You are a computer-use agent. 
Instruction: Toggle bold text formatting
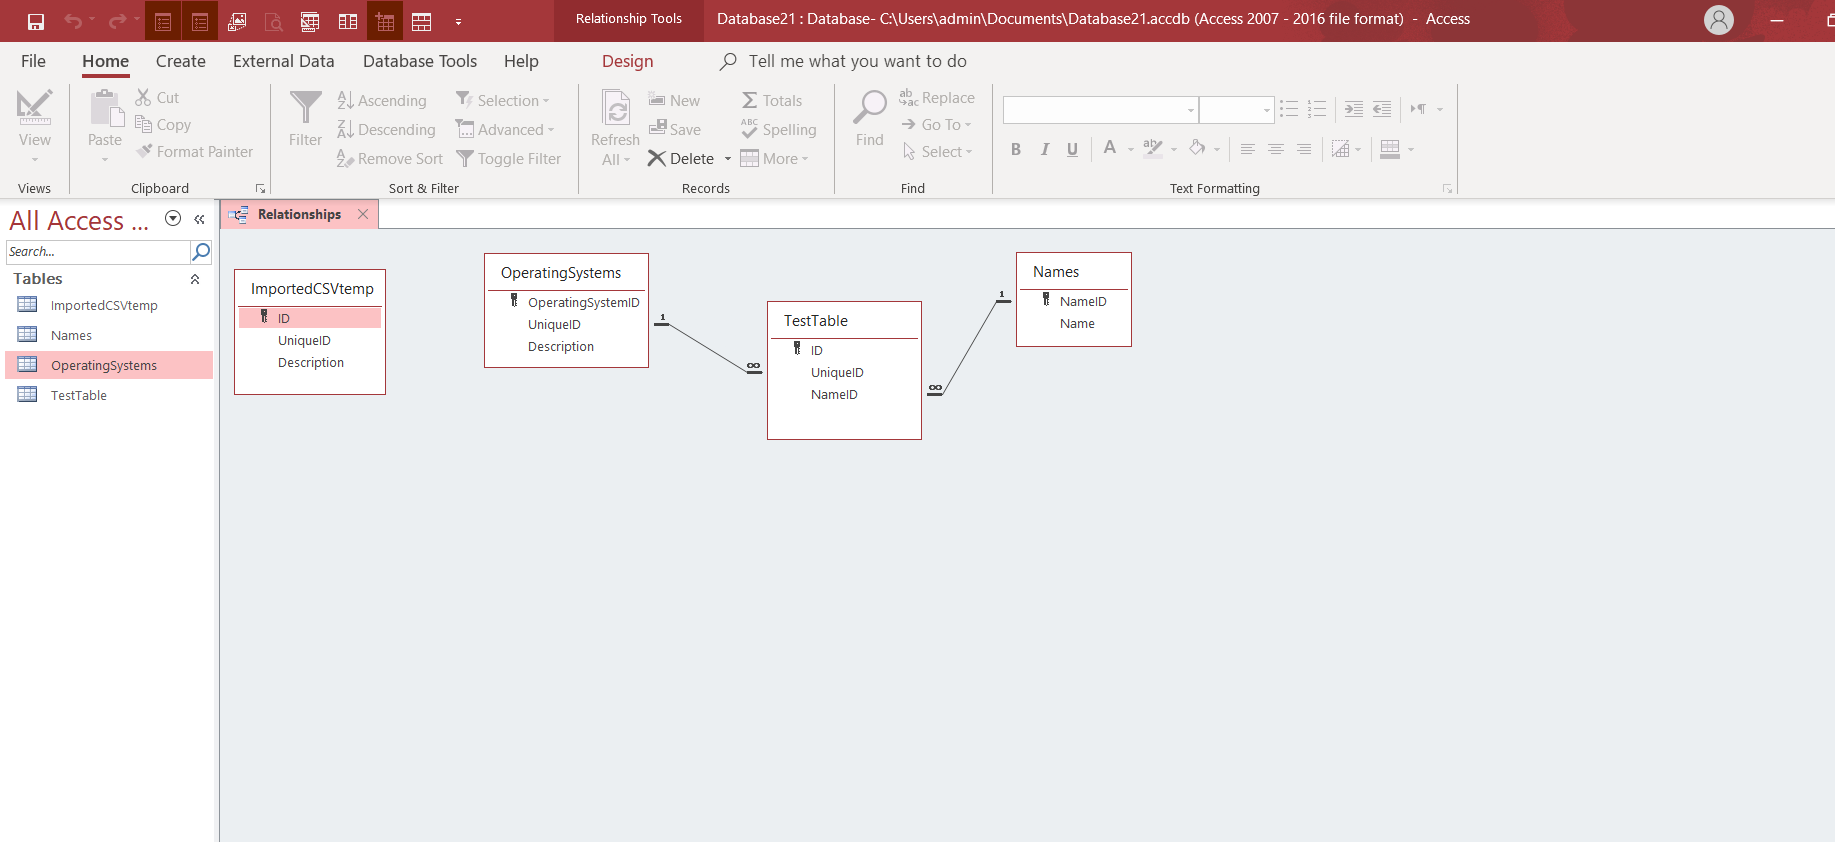pos(1016,149)
